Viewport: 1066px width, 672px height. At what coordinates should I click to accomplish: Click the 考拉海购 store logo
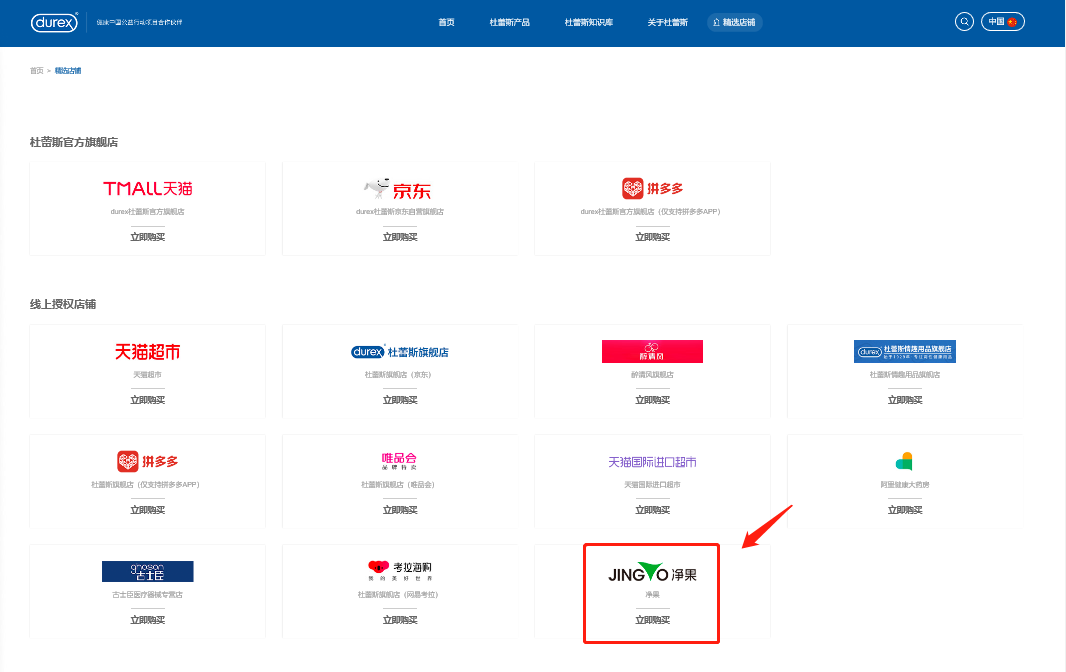(x=399, y=570)
